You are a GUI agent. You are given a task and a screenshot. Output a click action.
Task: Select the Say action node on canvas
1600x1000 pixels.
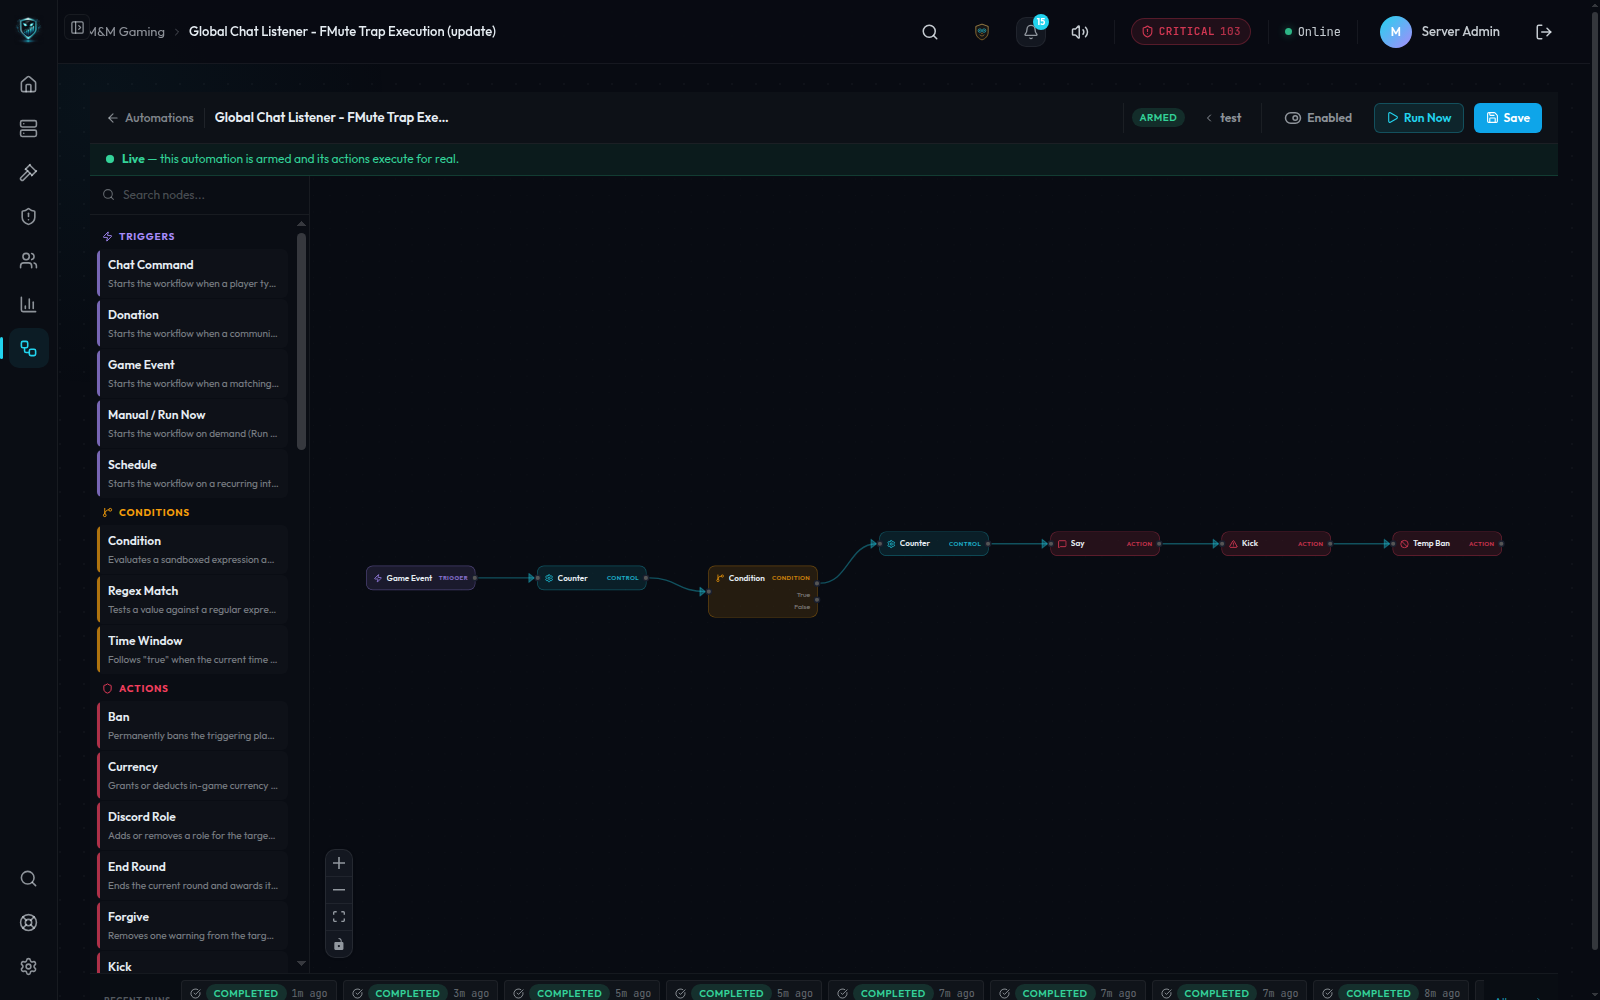[1105, 544]
